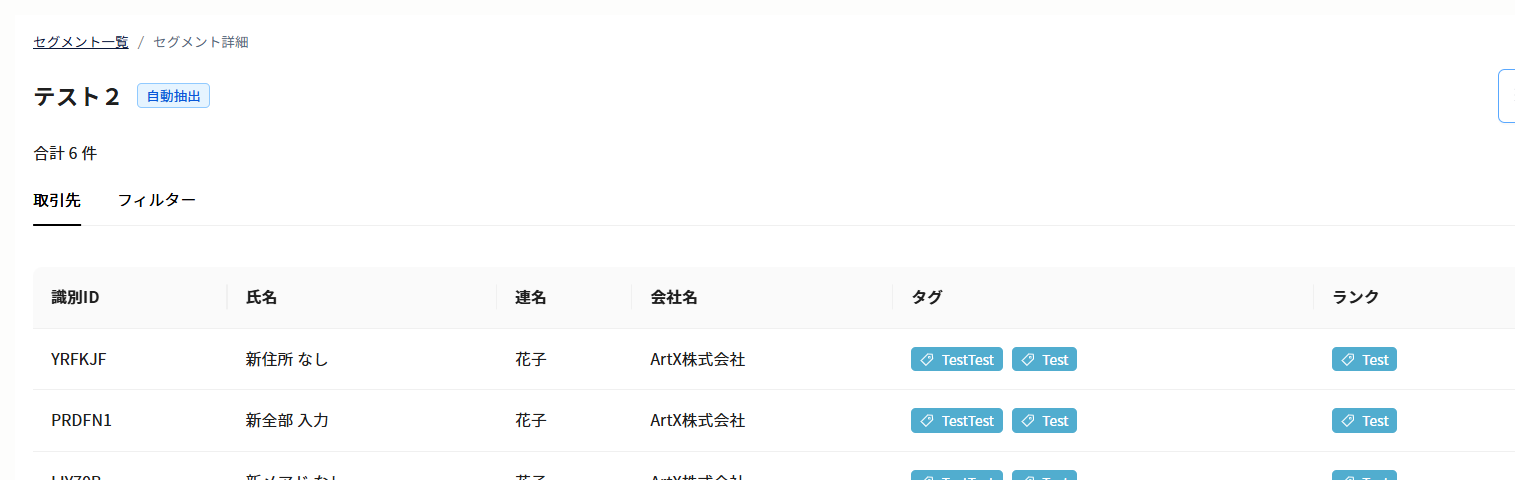Open the セグメント一覧 breadcrumb link

point(80,42)
